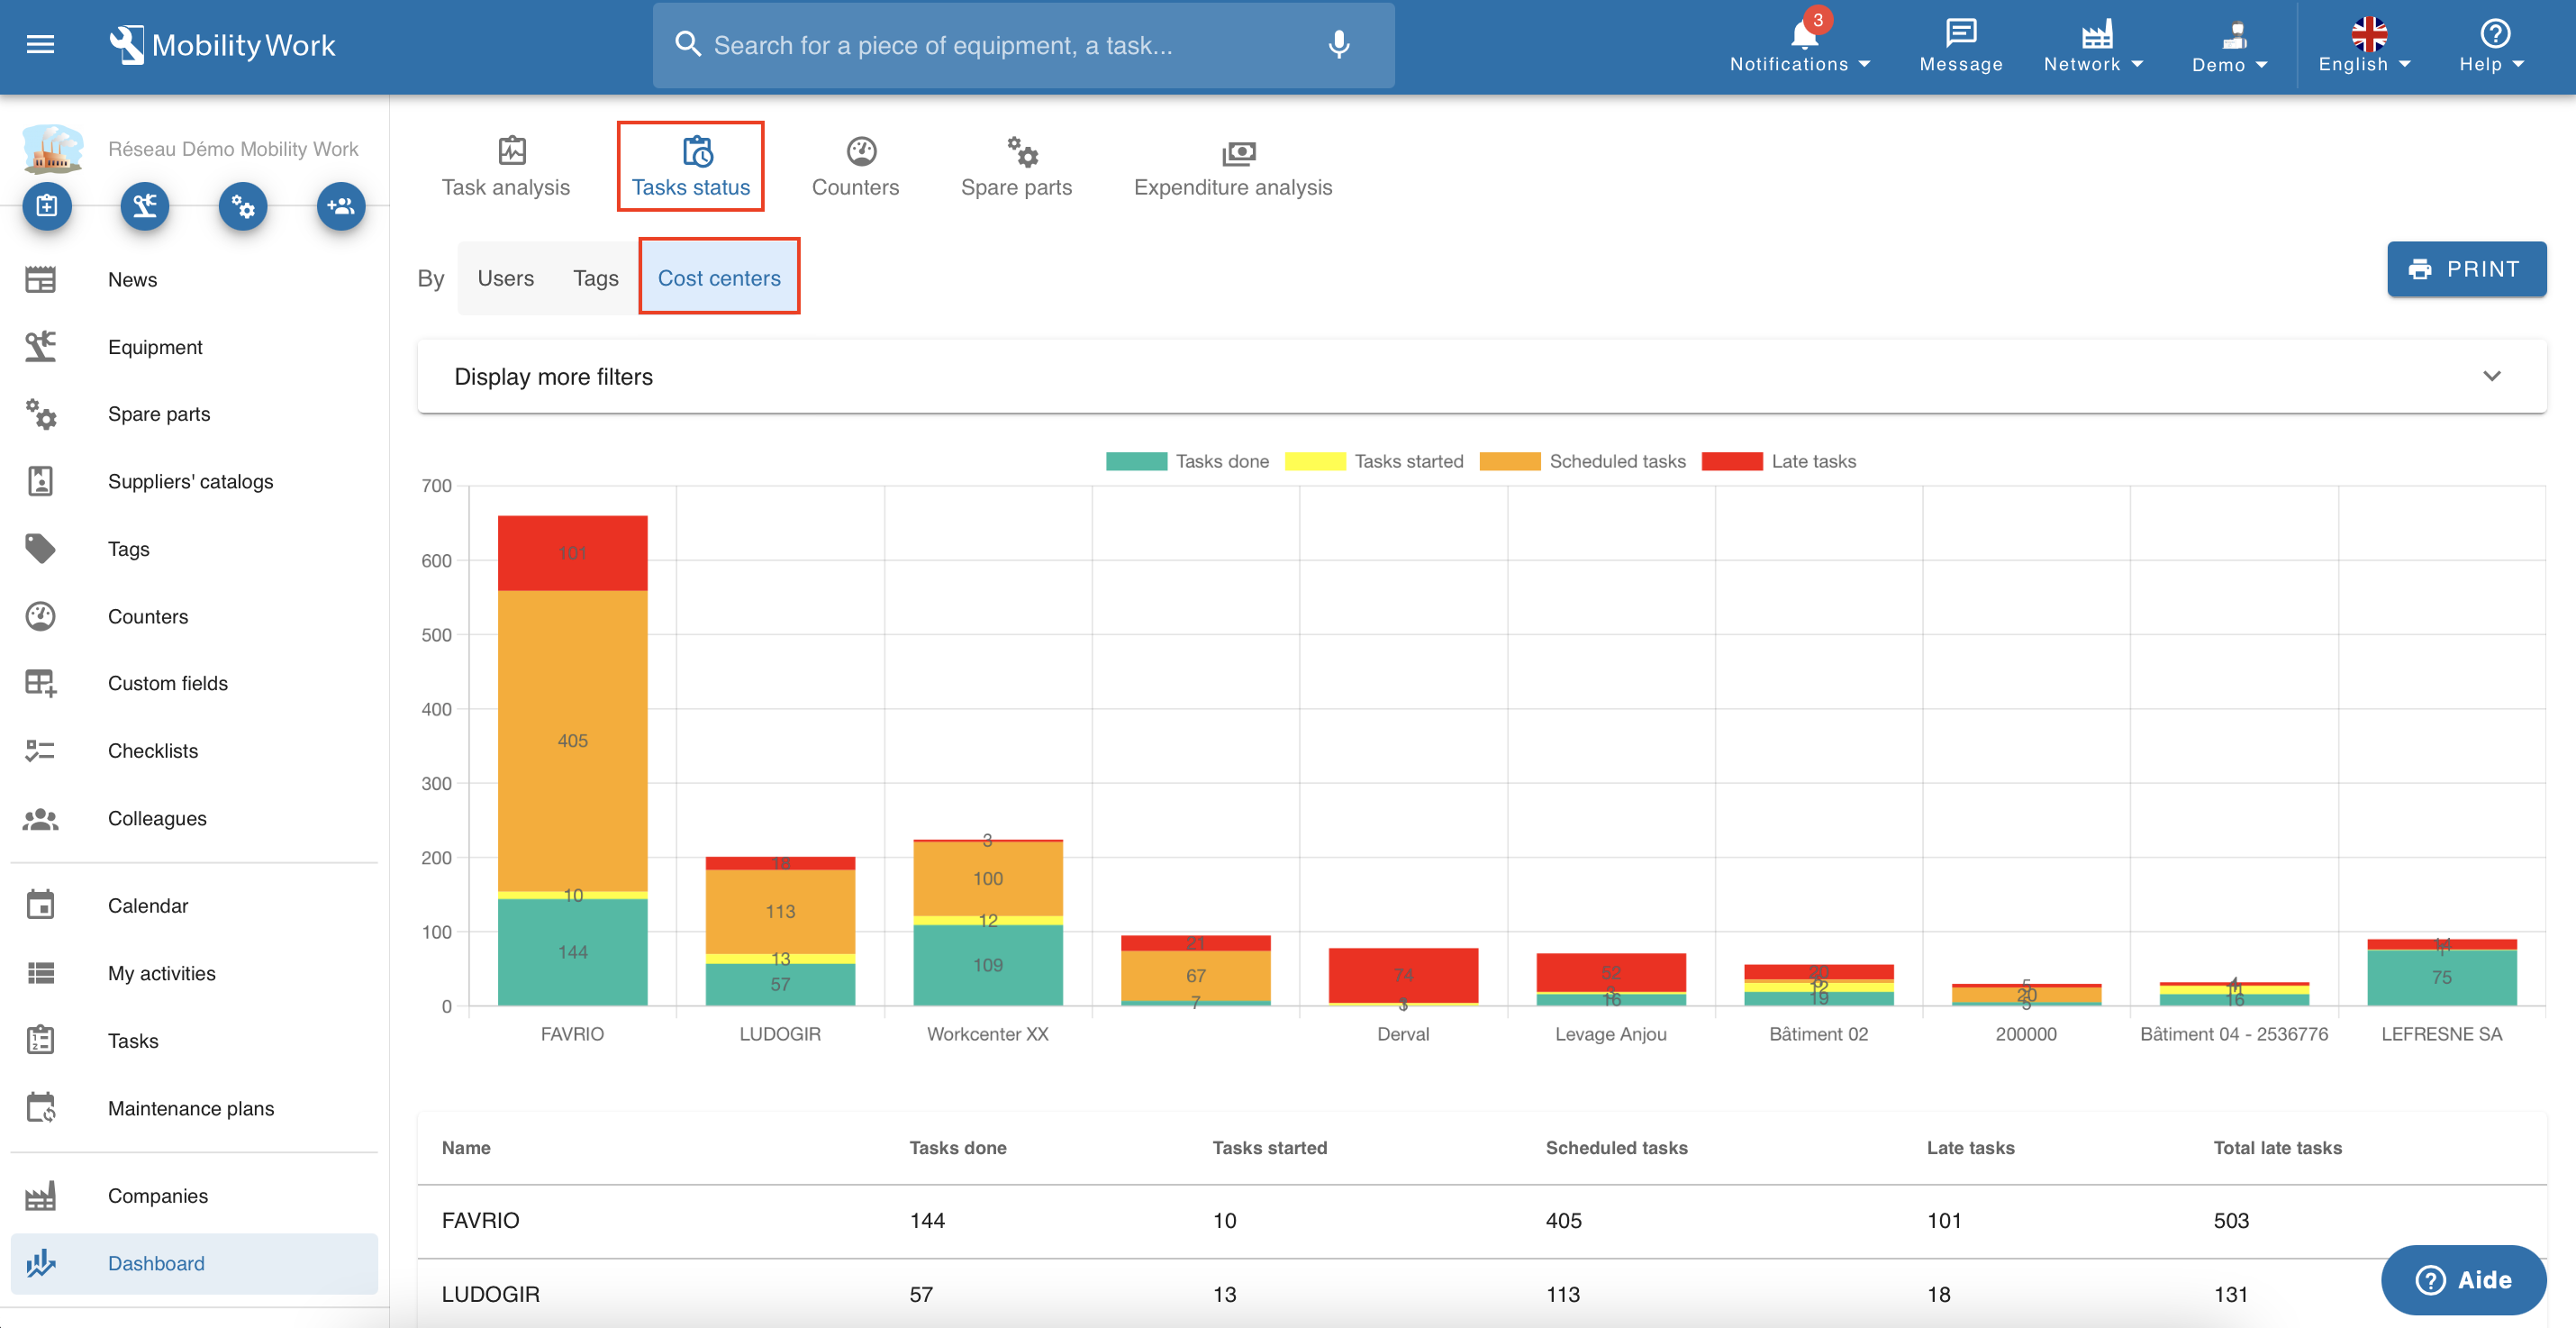This screenshot has height=1328, width=2576.
Task: Sort by Total late tasks column header
Action: coord(2277,1148)
